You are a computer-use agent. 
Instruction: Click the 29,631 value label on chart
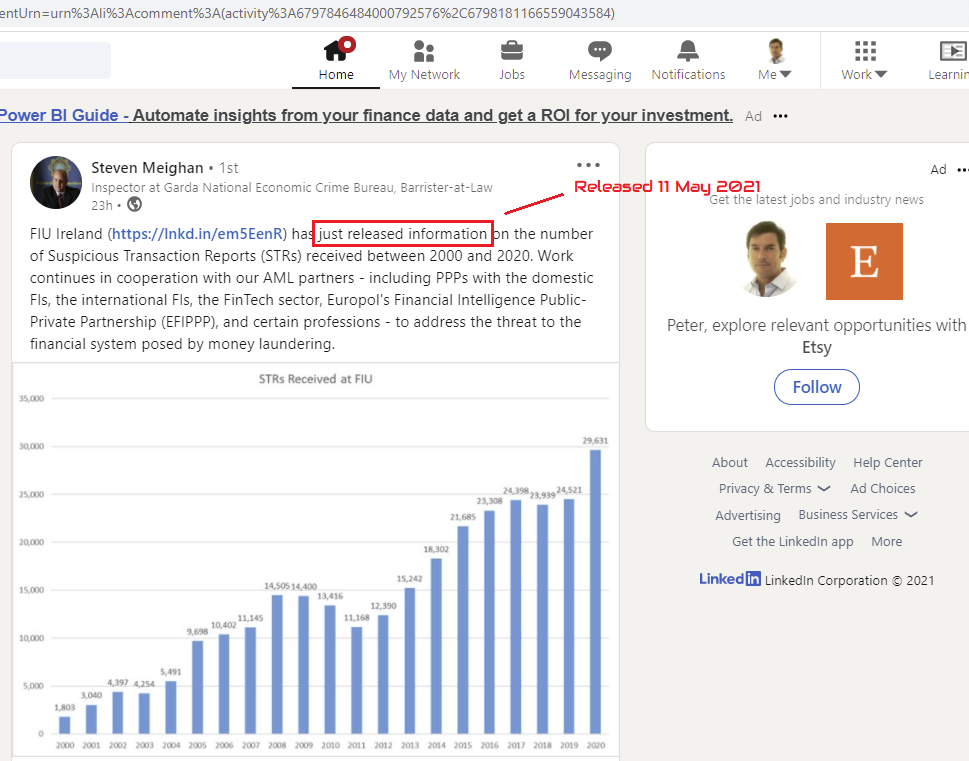click(595, 441)
